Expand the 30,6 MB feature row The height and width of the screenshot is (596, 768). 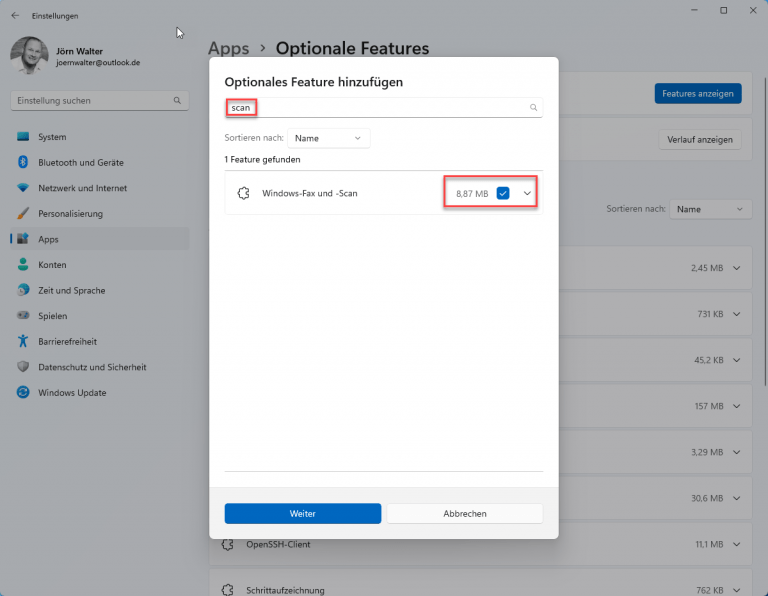click(x=737, y=498)
